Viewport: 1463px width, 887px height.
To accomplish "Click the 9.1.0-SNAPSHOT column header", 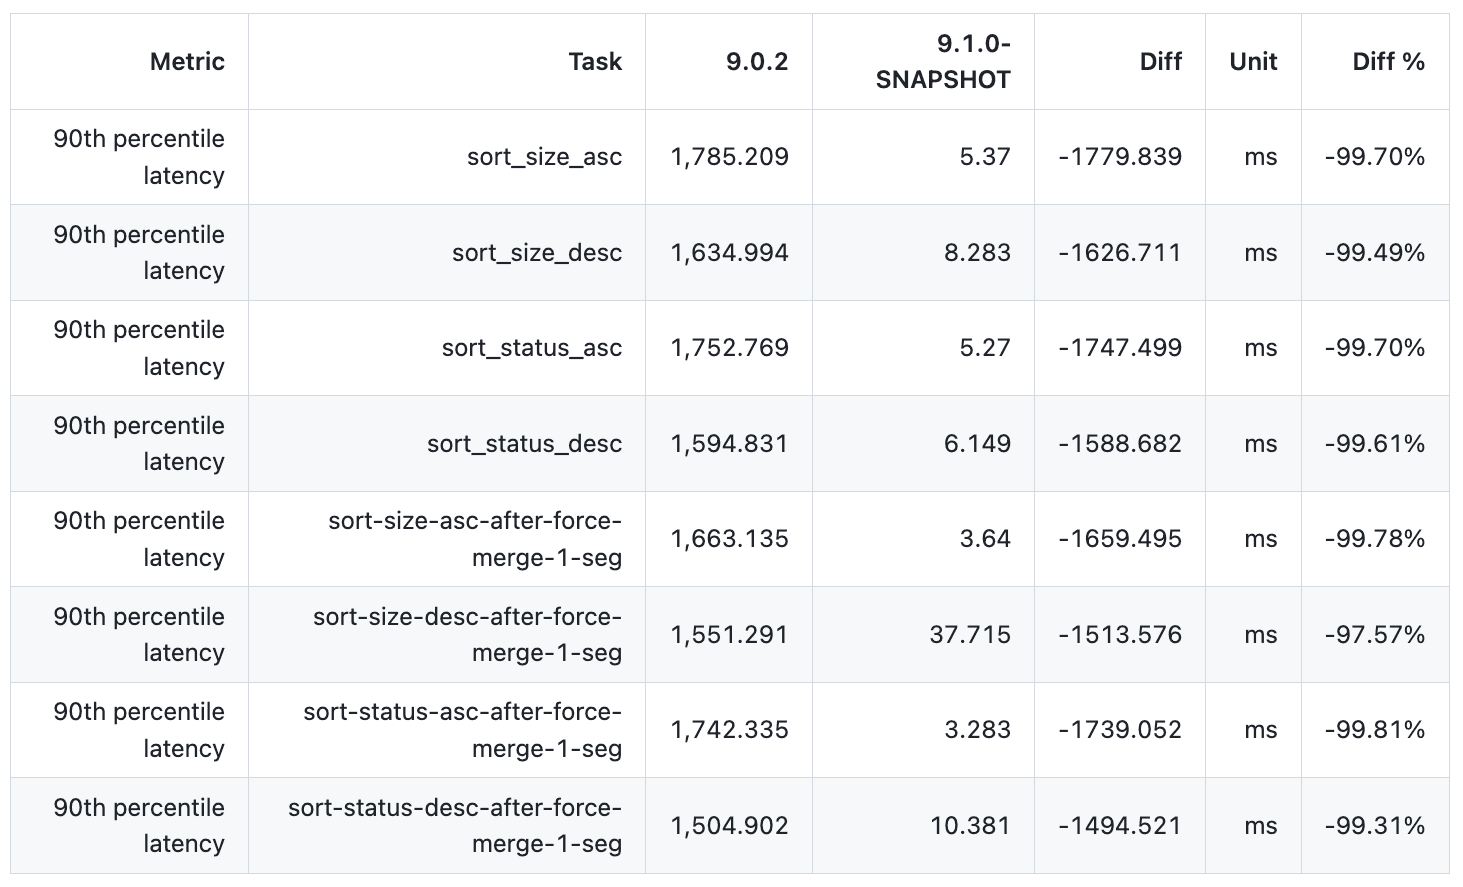I will pyautogui.click(x=943, y=62).
